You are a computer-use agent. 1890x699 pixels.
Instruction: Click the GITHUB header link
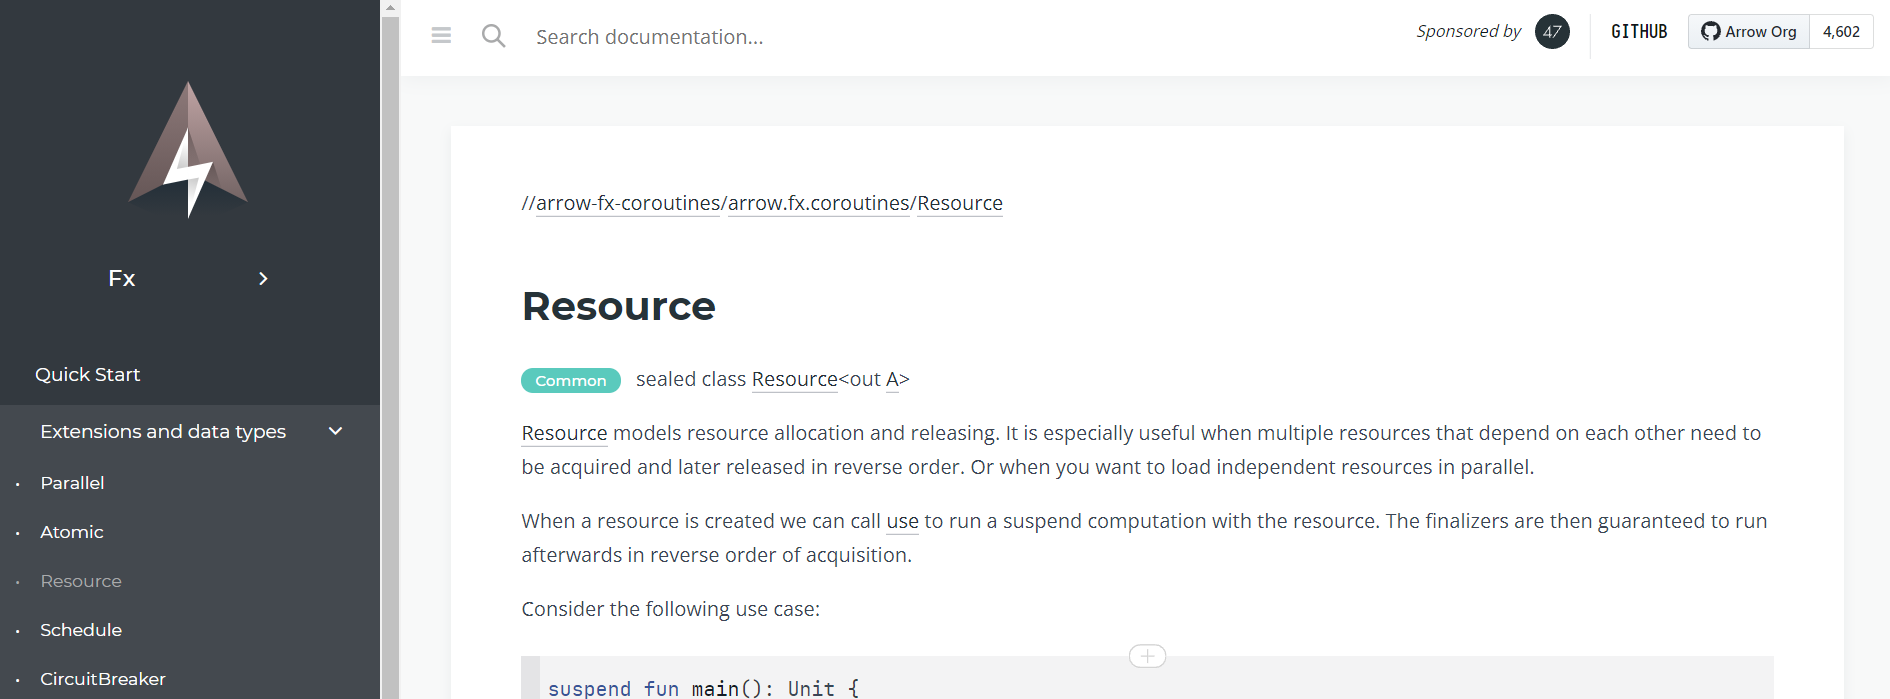(x=1639, y=31)
